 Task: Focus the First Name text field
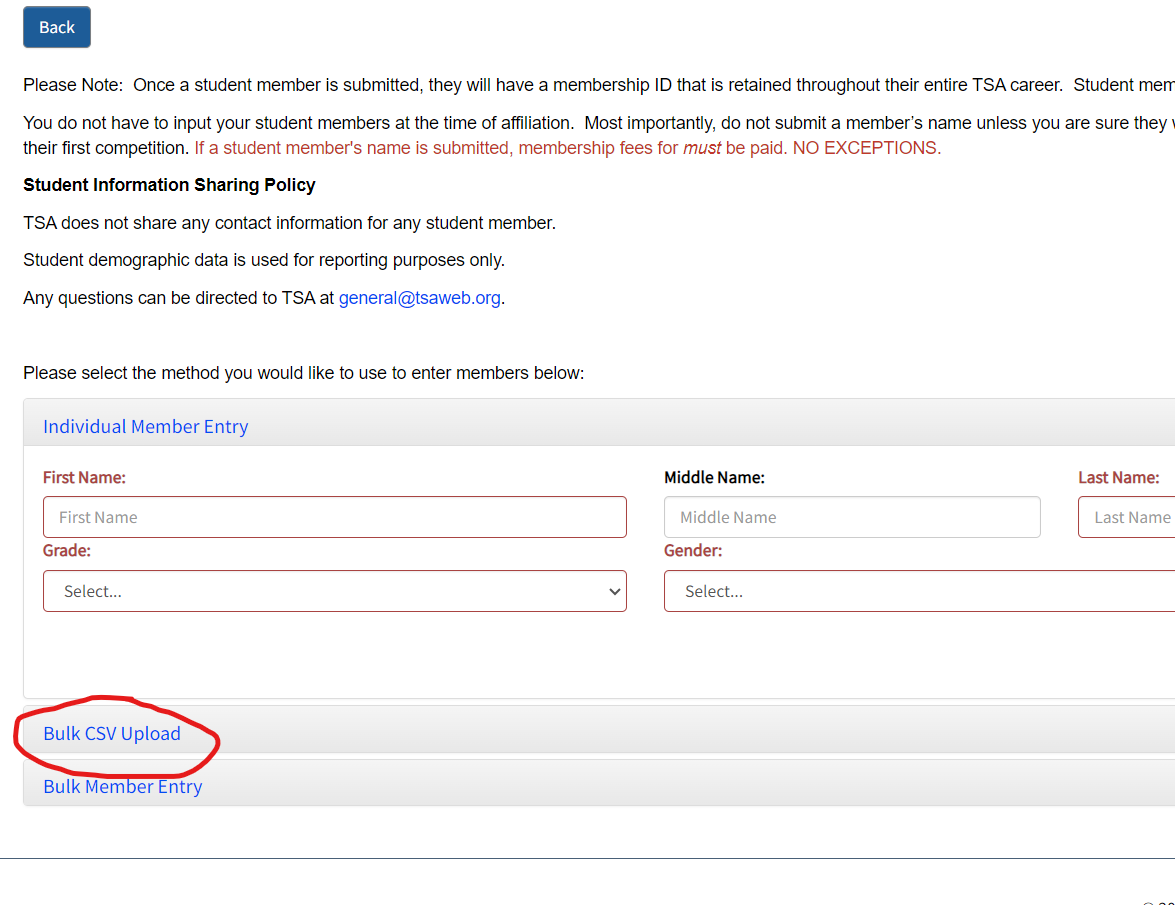(x=334, y=517)
